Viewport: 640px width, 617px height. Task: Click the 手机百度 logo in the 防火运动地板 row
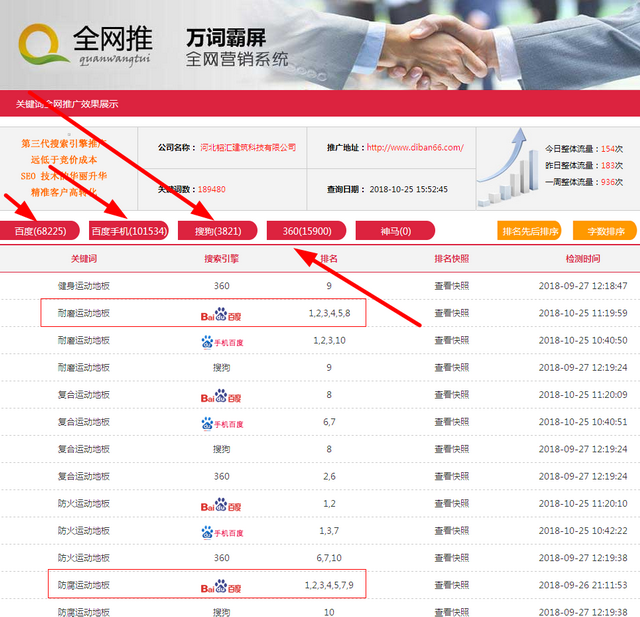tap(222, 533)
